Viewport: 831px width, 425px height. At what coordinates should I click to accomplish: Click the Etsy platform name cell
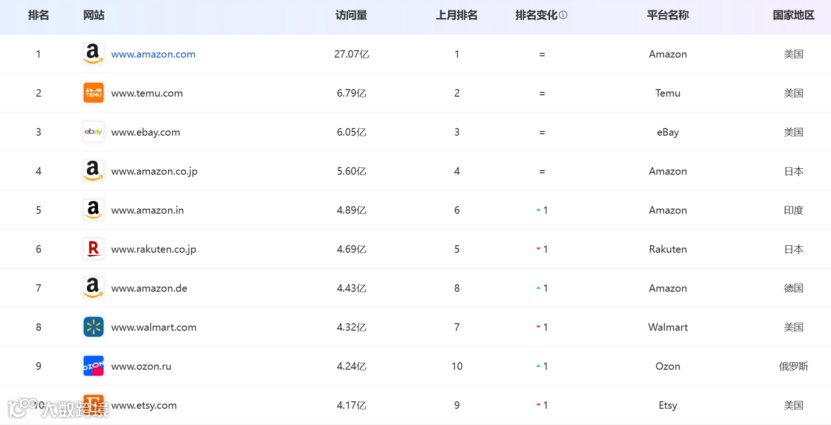click(668, 405)
